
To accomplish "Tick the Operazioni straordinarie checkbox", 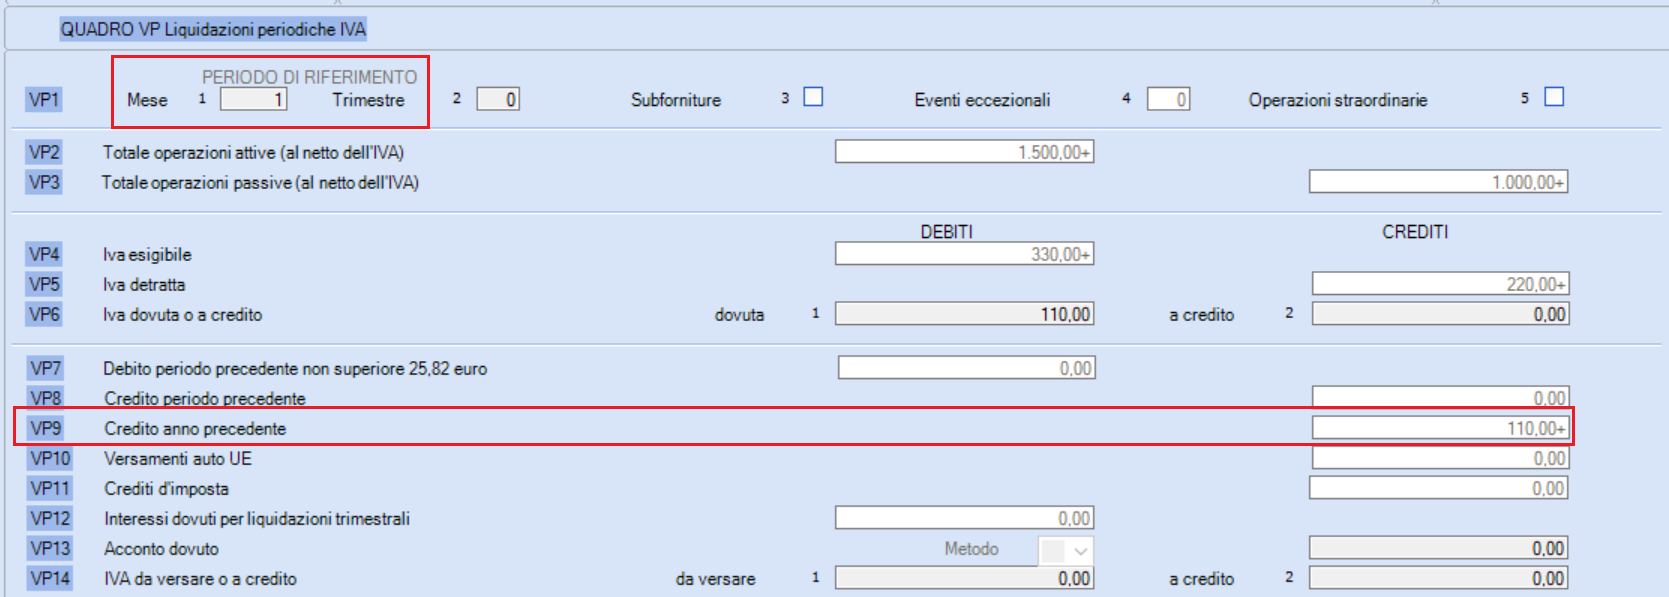I will [x=1554, y=97].
